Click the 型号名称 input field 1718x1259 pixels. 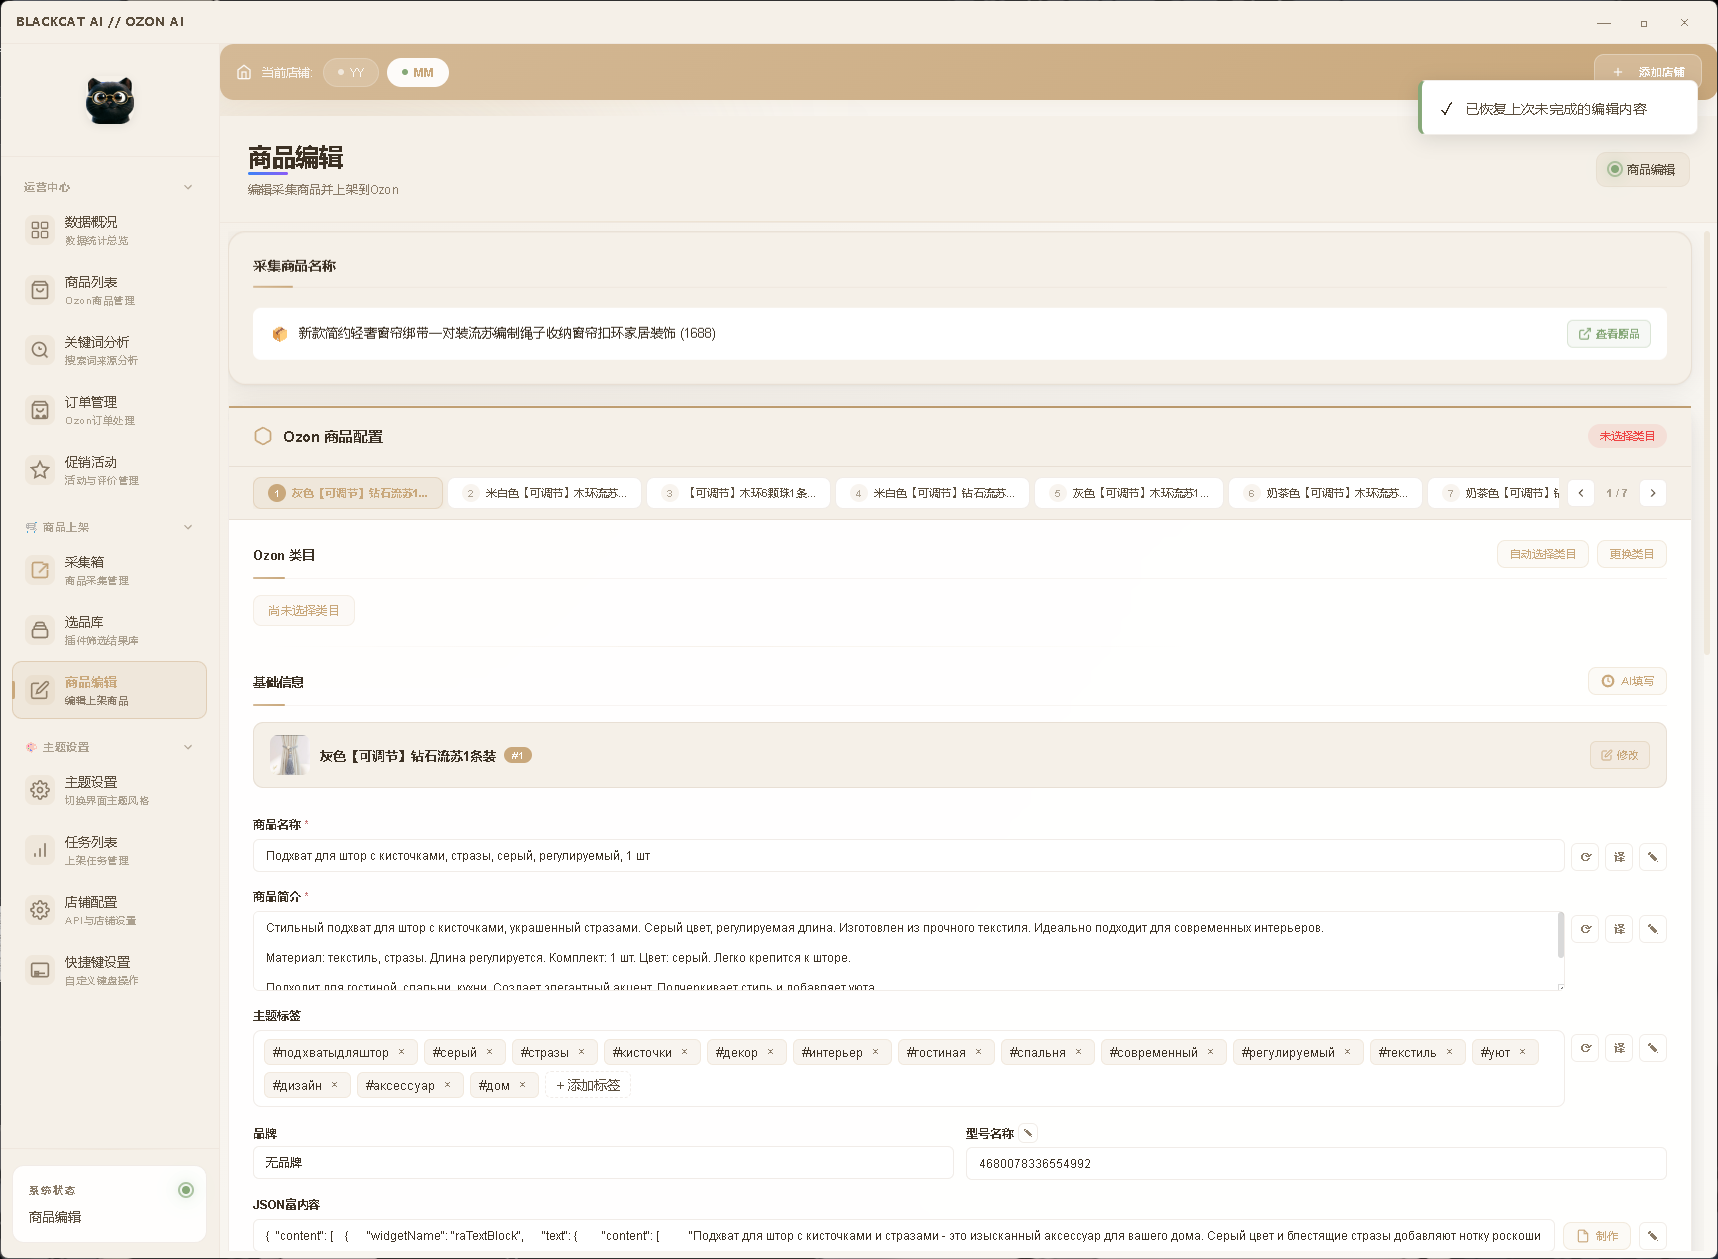(x=1316, y=1163)
